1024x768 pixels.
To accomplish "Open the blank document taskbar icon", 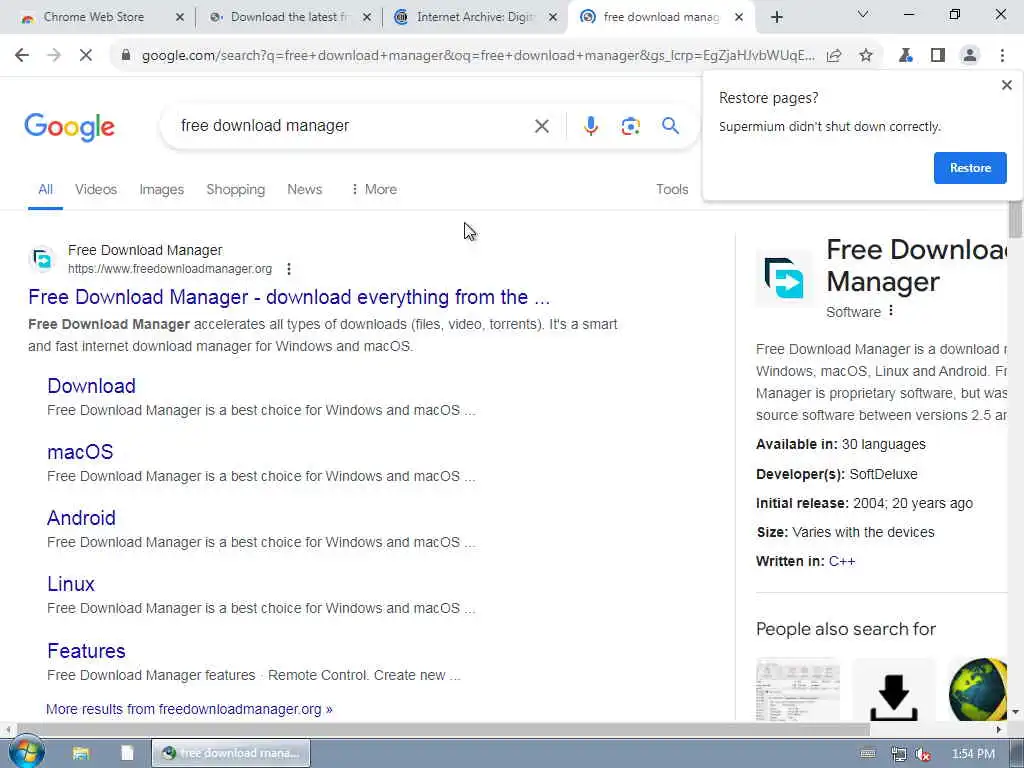I will pos(127,753).
